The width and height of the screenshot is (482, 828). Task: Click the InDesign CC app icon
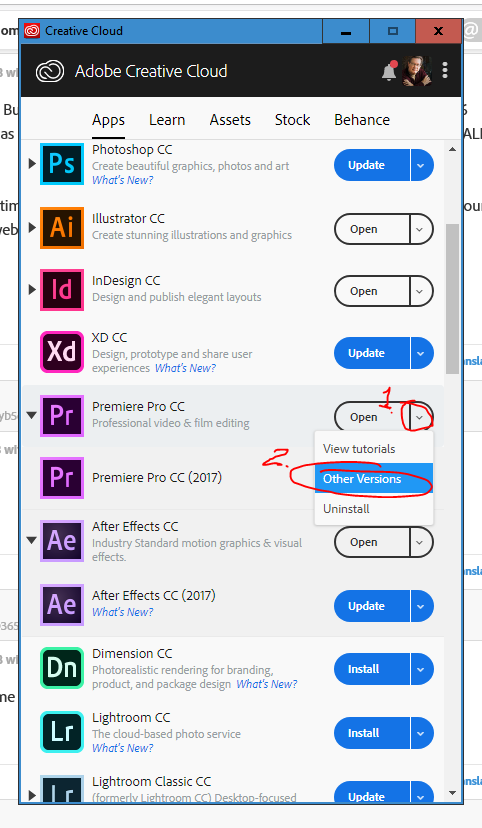pos(62,290)
